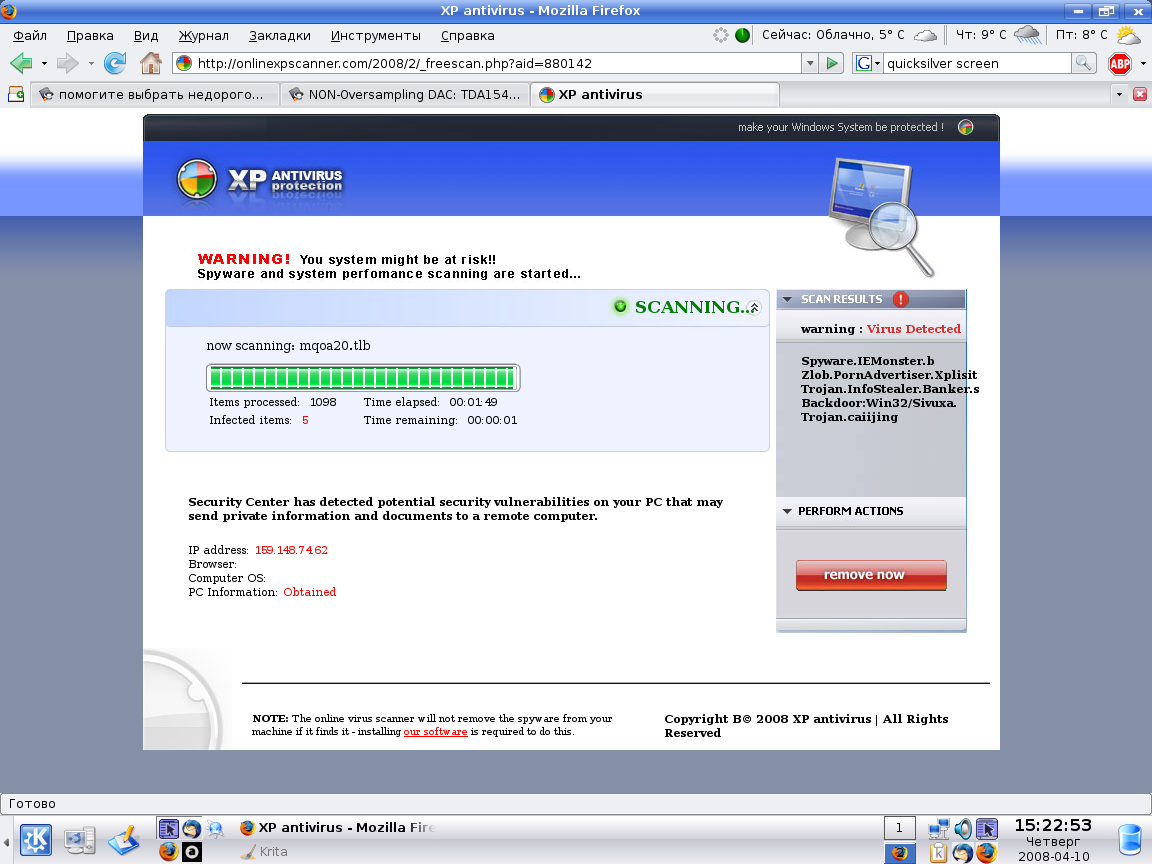Click the XP antivirus Firefox taskbar entry
This screenshot has width=1152, height=864.
click(338, 827)
